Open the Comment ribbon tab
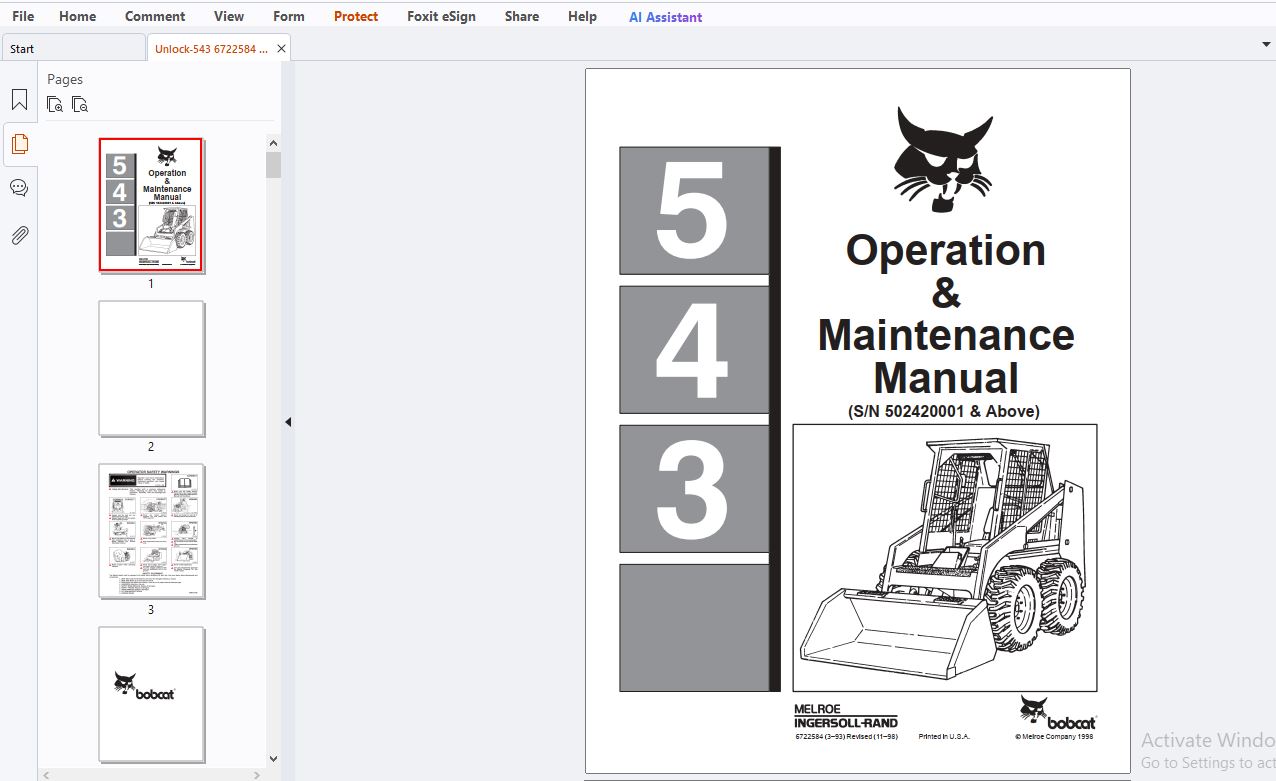 [x=155, y=16]
